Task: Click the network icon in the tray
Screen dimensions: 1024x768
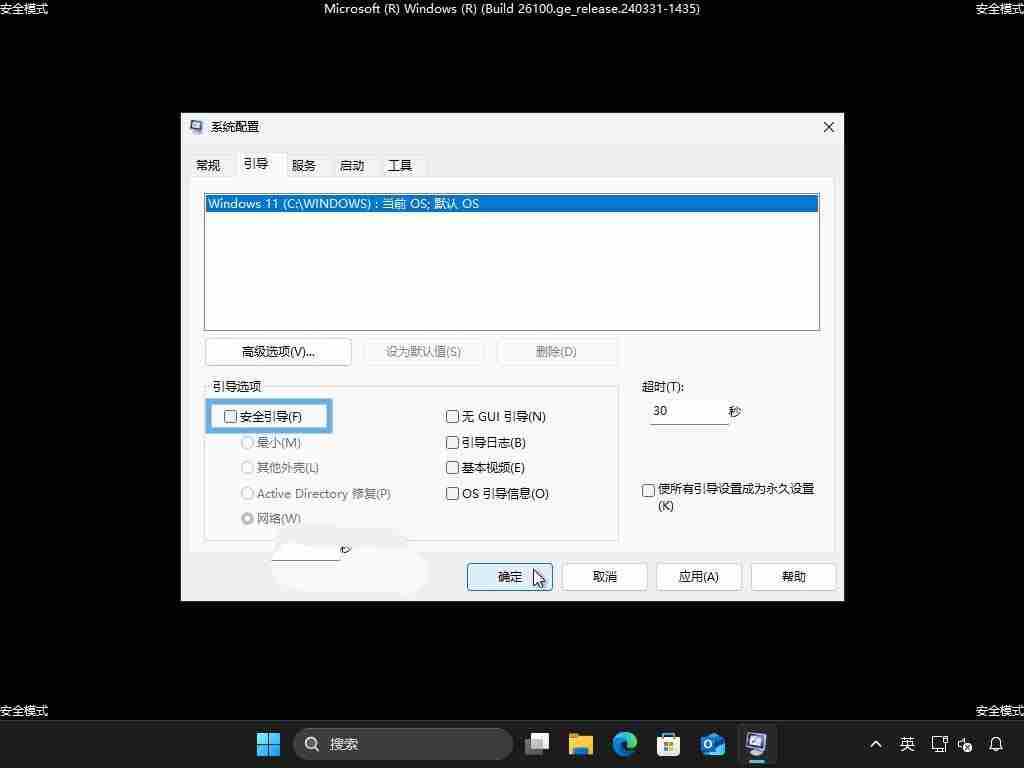Action: [x=938, y=744]
